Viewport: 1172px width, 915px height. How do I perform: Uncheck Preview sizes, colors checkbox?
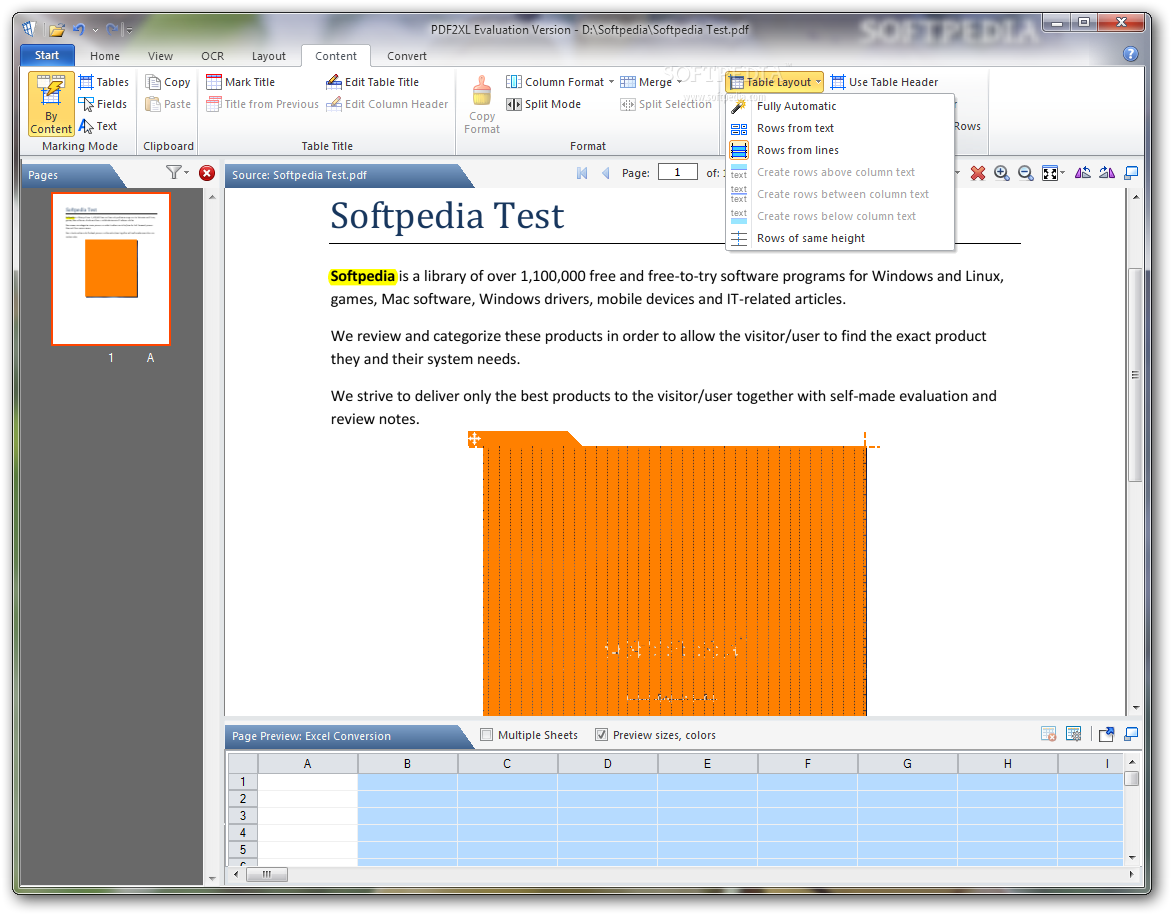[x=601, y=735]
